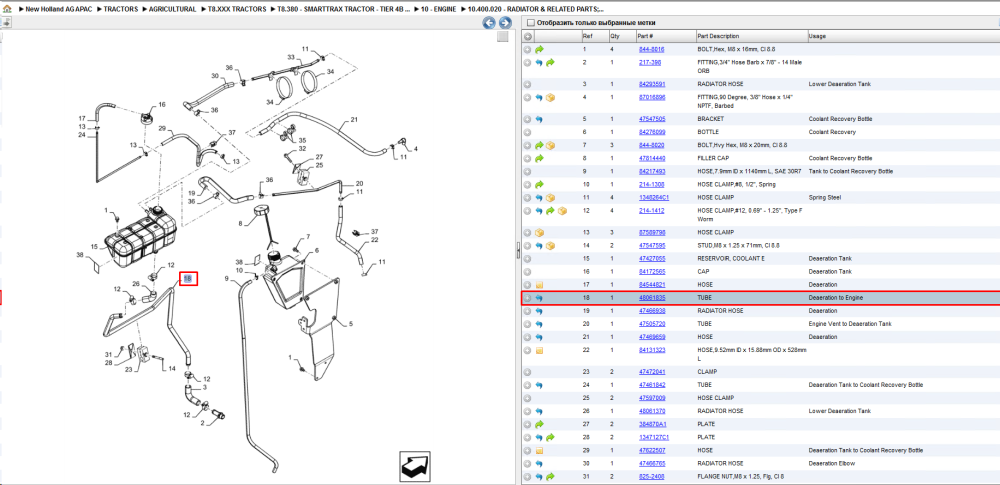This screenshot has height=485, width=1000.
Task: Open AGRICULTURAL breadcrumb
Action: [x=172, y=10]
